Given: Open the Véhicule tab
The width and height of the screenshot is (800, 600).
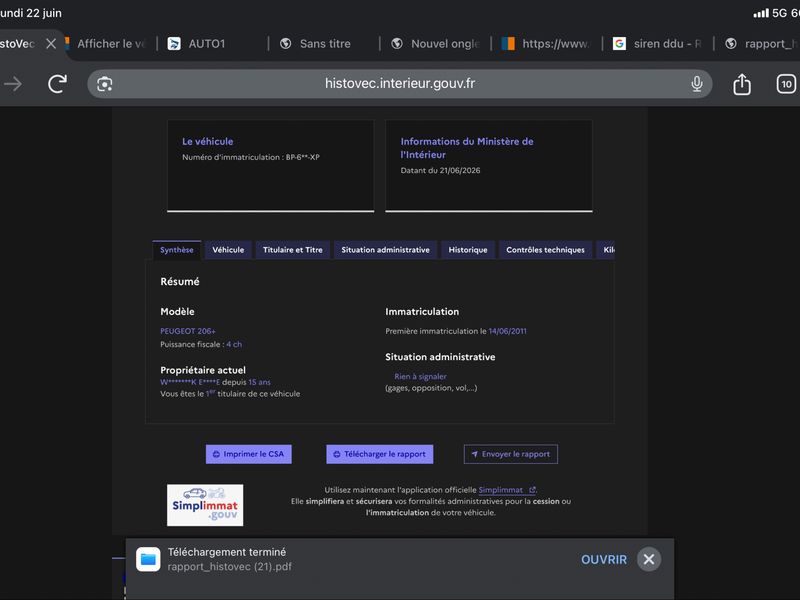Looking at the screenshot, I should (x=228, y=250).
